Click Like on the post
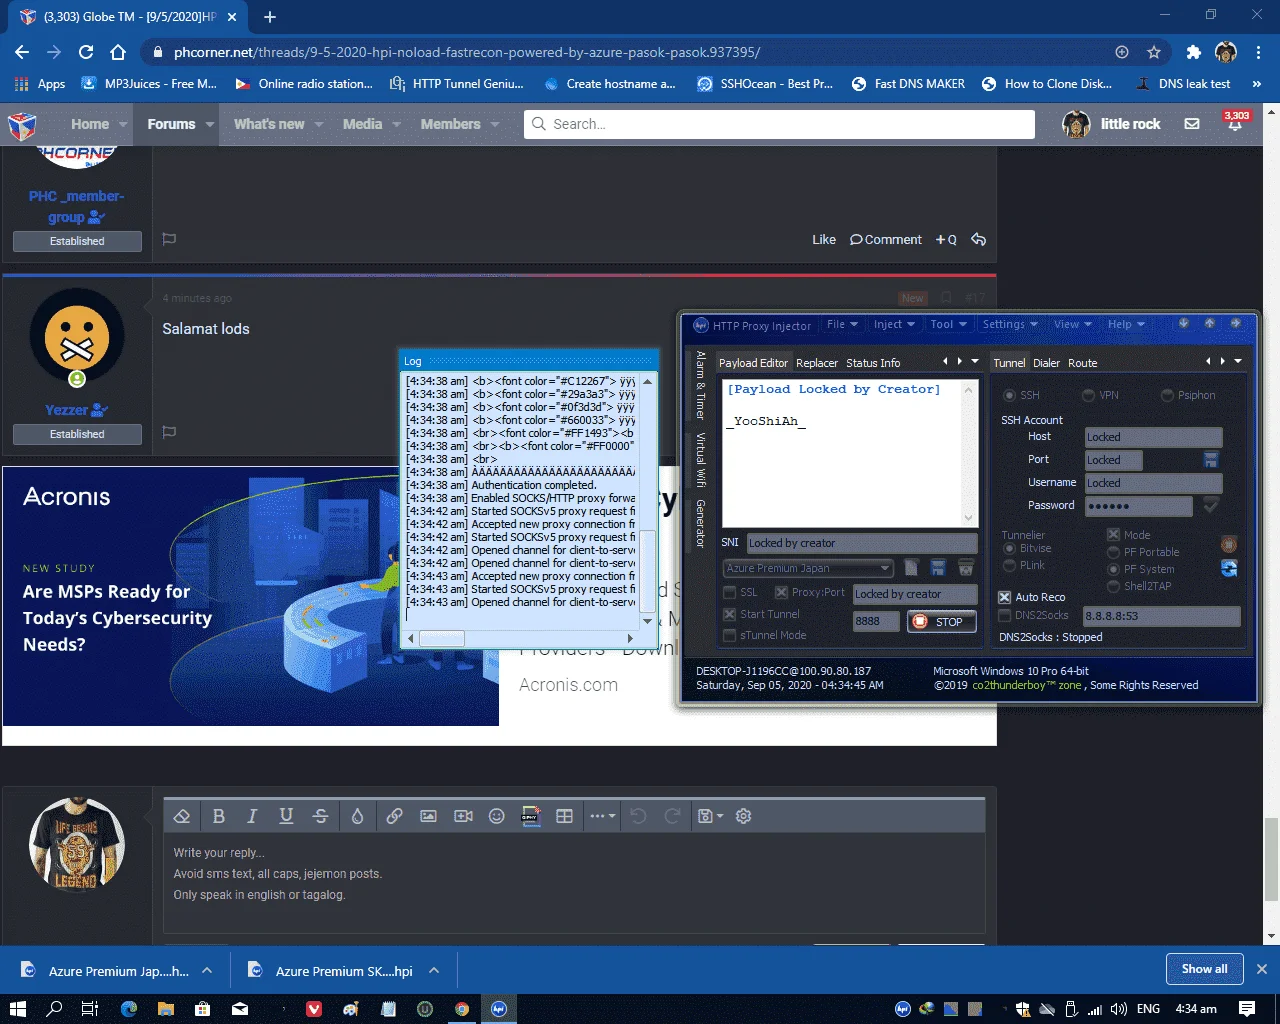 pos(824,240)
